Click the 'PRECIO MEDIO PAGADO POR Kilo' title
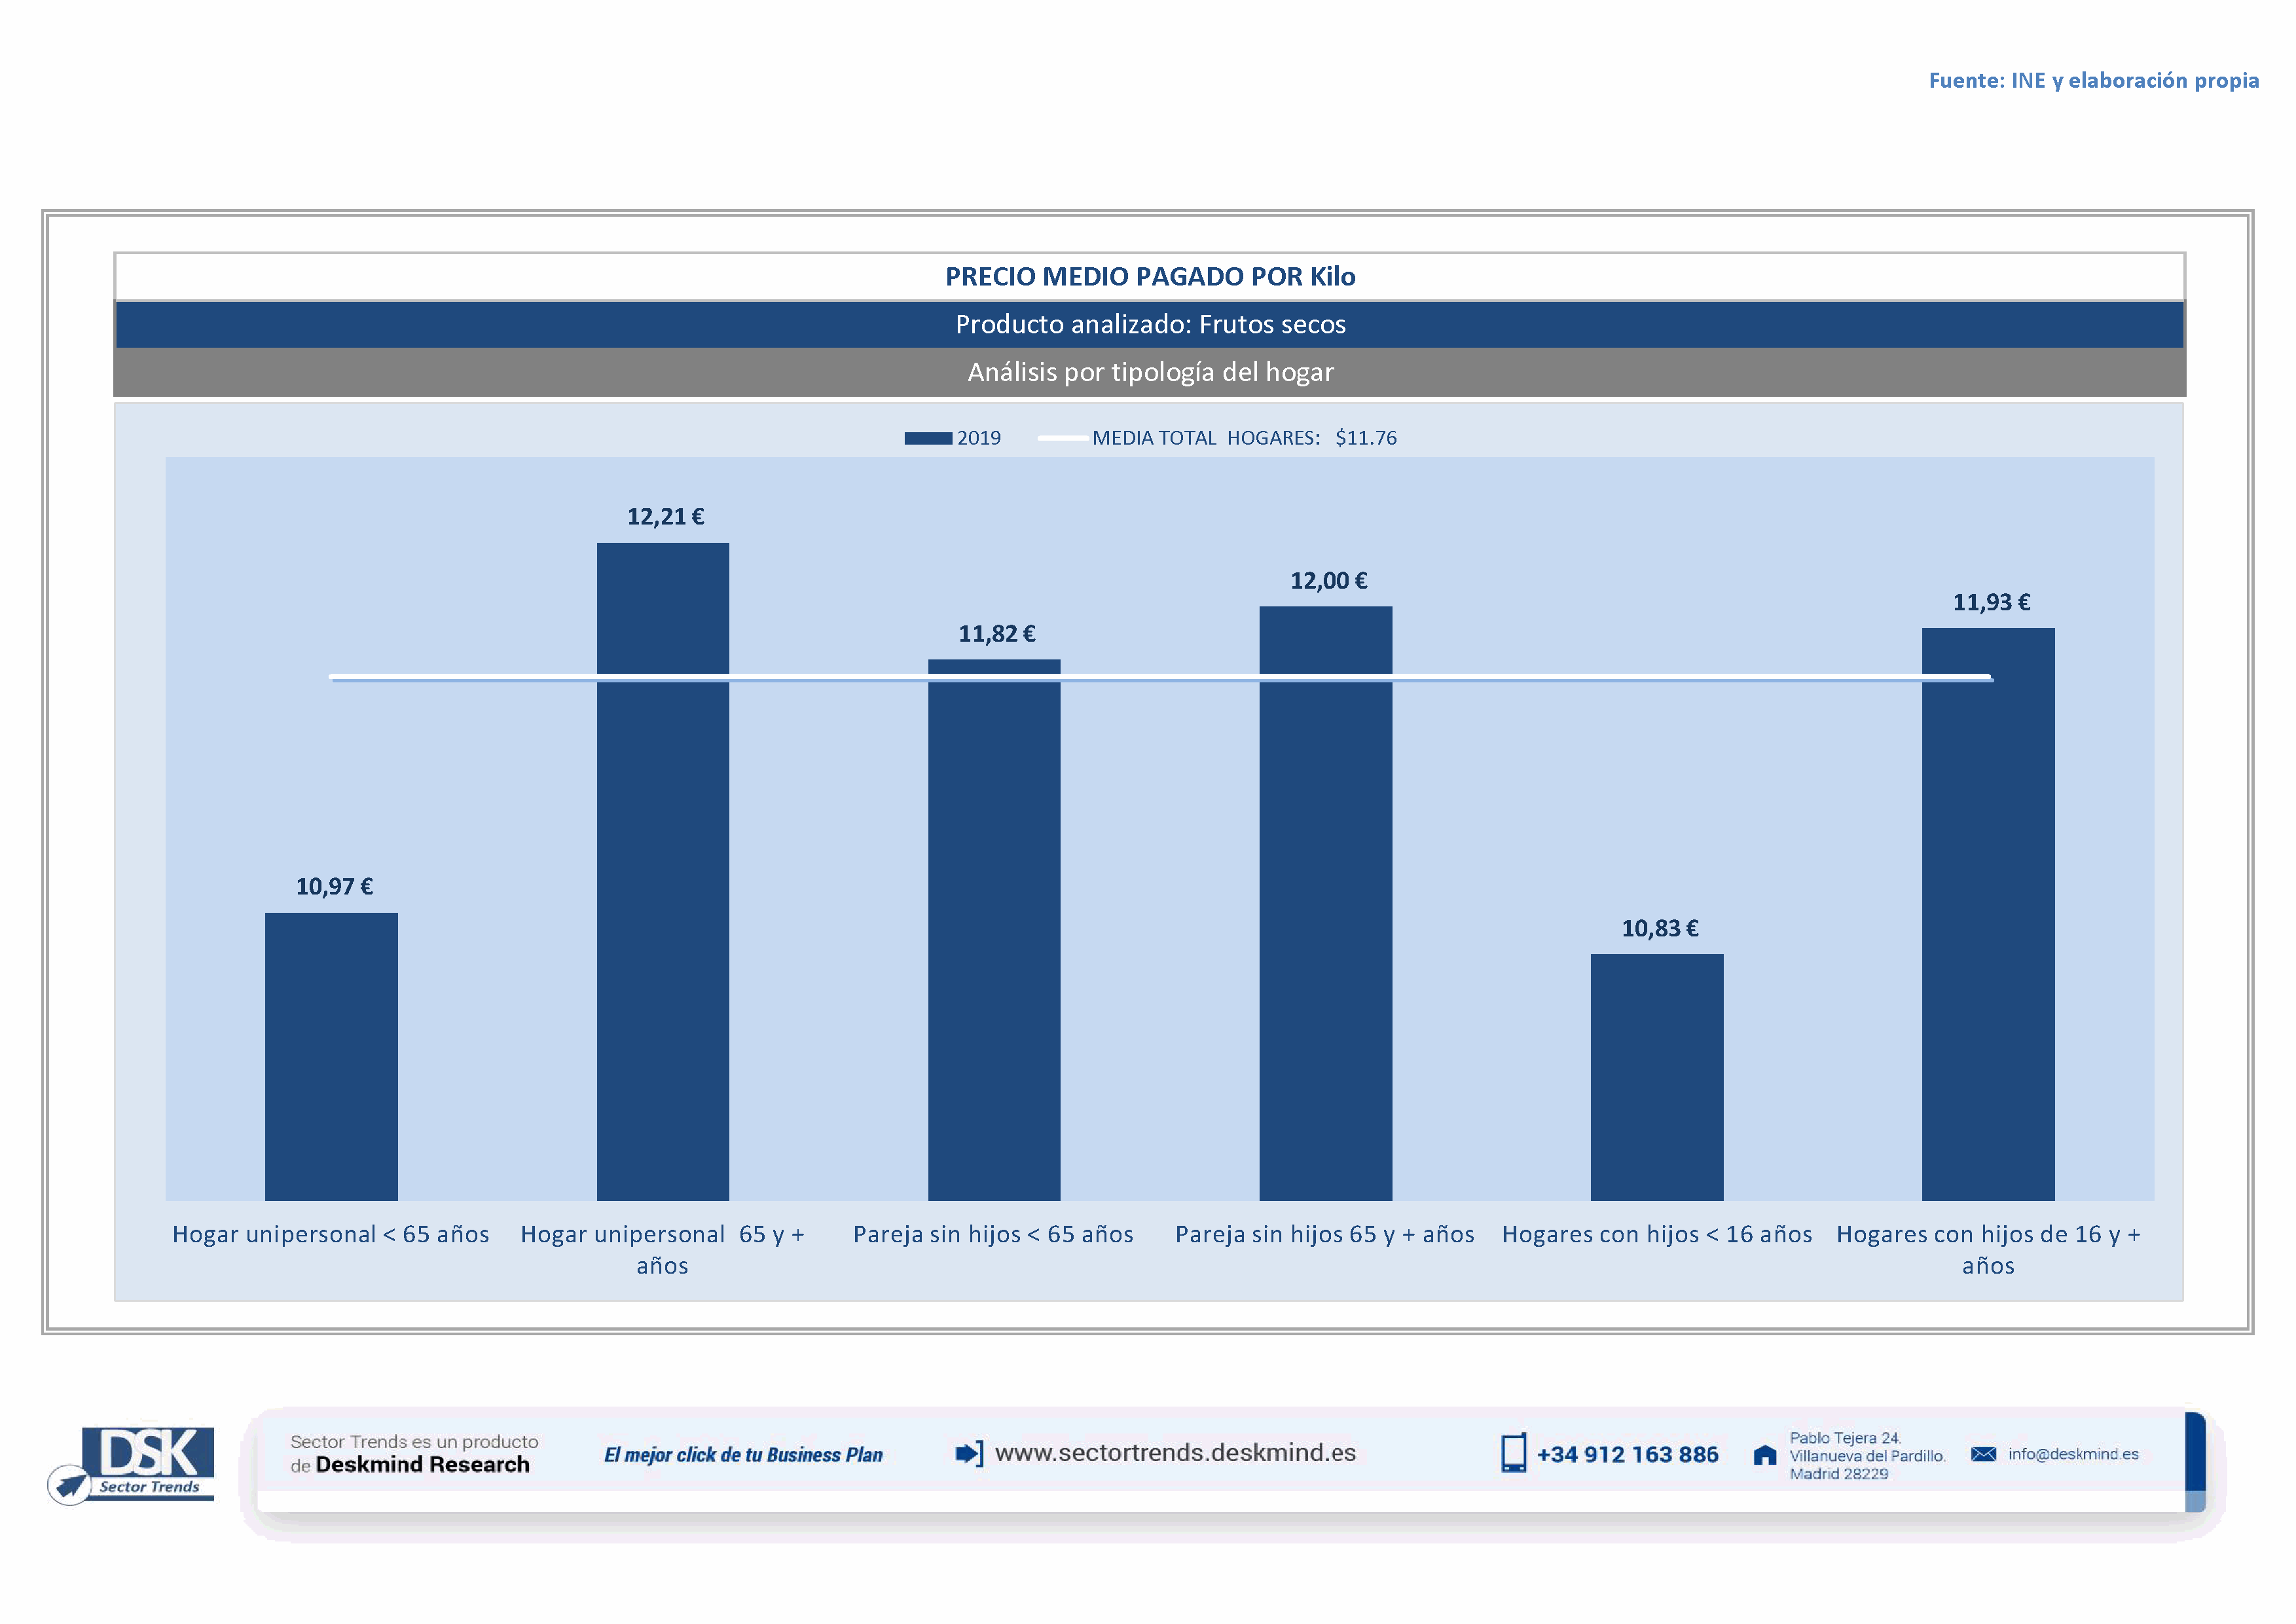The image size is (2296, 1624). [1150, 276]
